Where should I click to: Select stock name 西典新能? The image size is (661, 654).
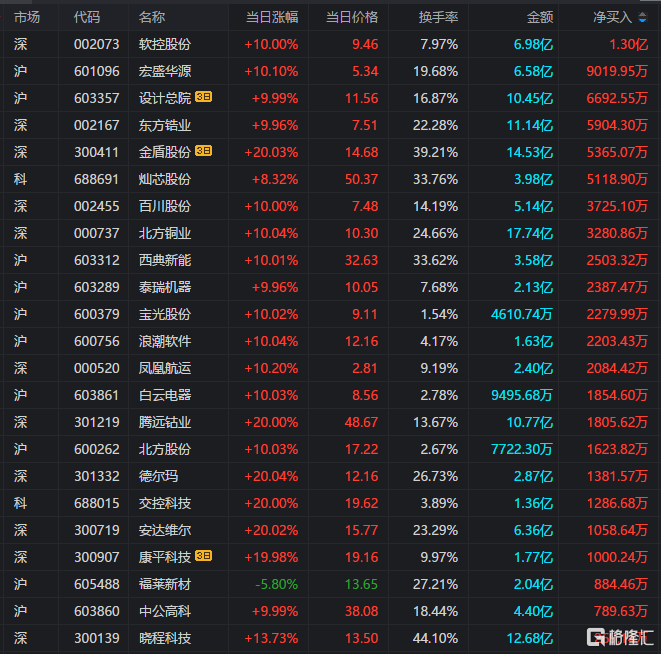click(x=165, y=260)
